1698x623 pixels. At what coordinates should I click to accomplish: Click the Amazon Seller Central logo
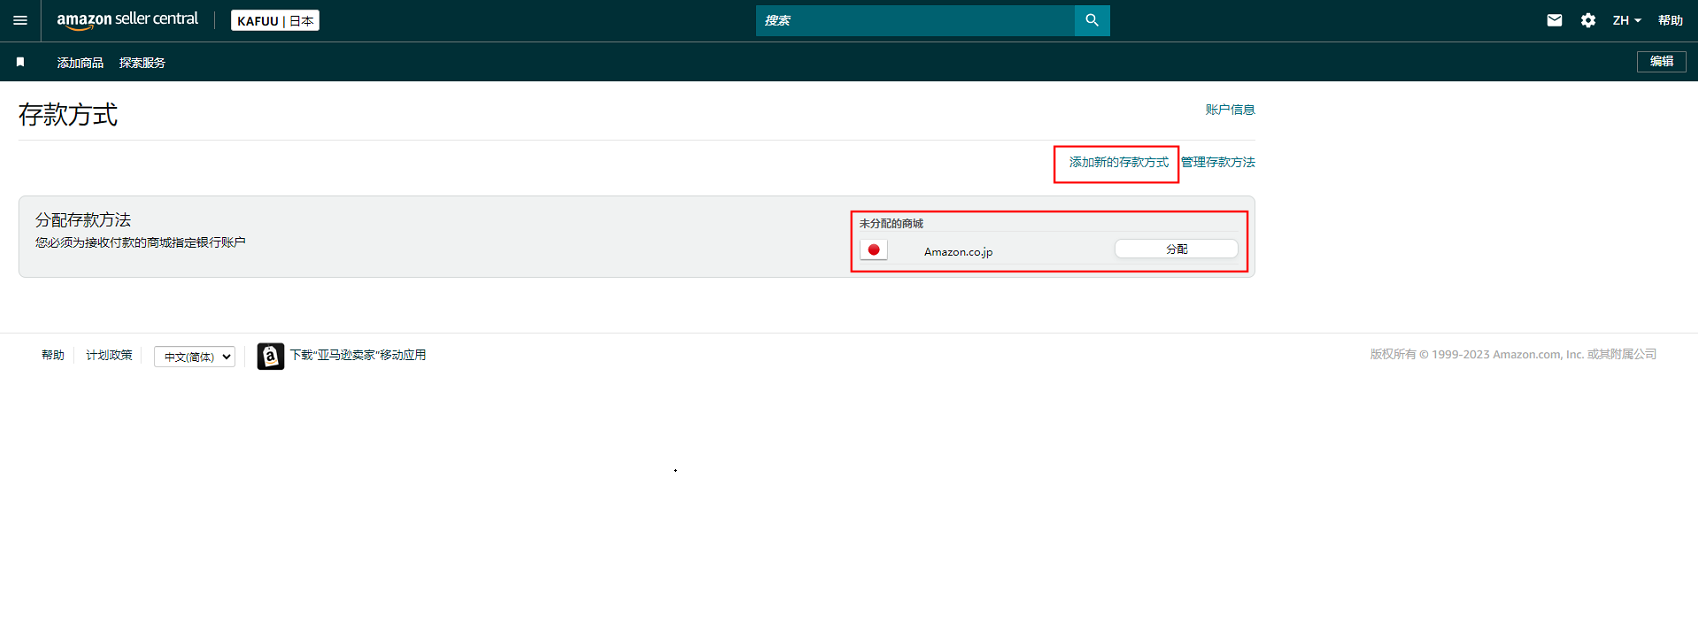click(127, 20)
